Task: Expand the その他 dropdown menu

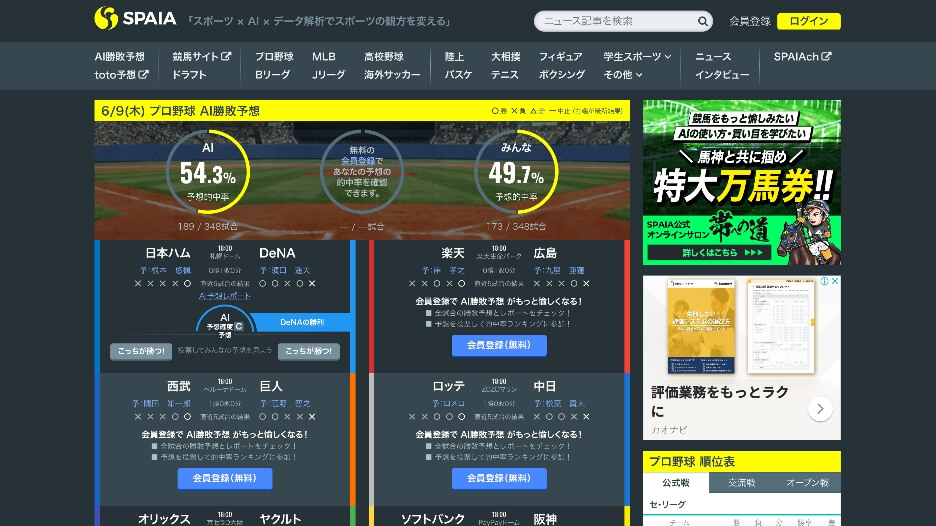Action: (x=623, y=75)
